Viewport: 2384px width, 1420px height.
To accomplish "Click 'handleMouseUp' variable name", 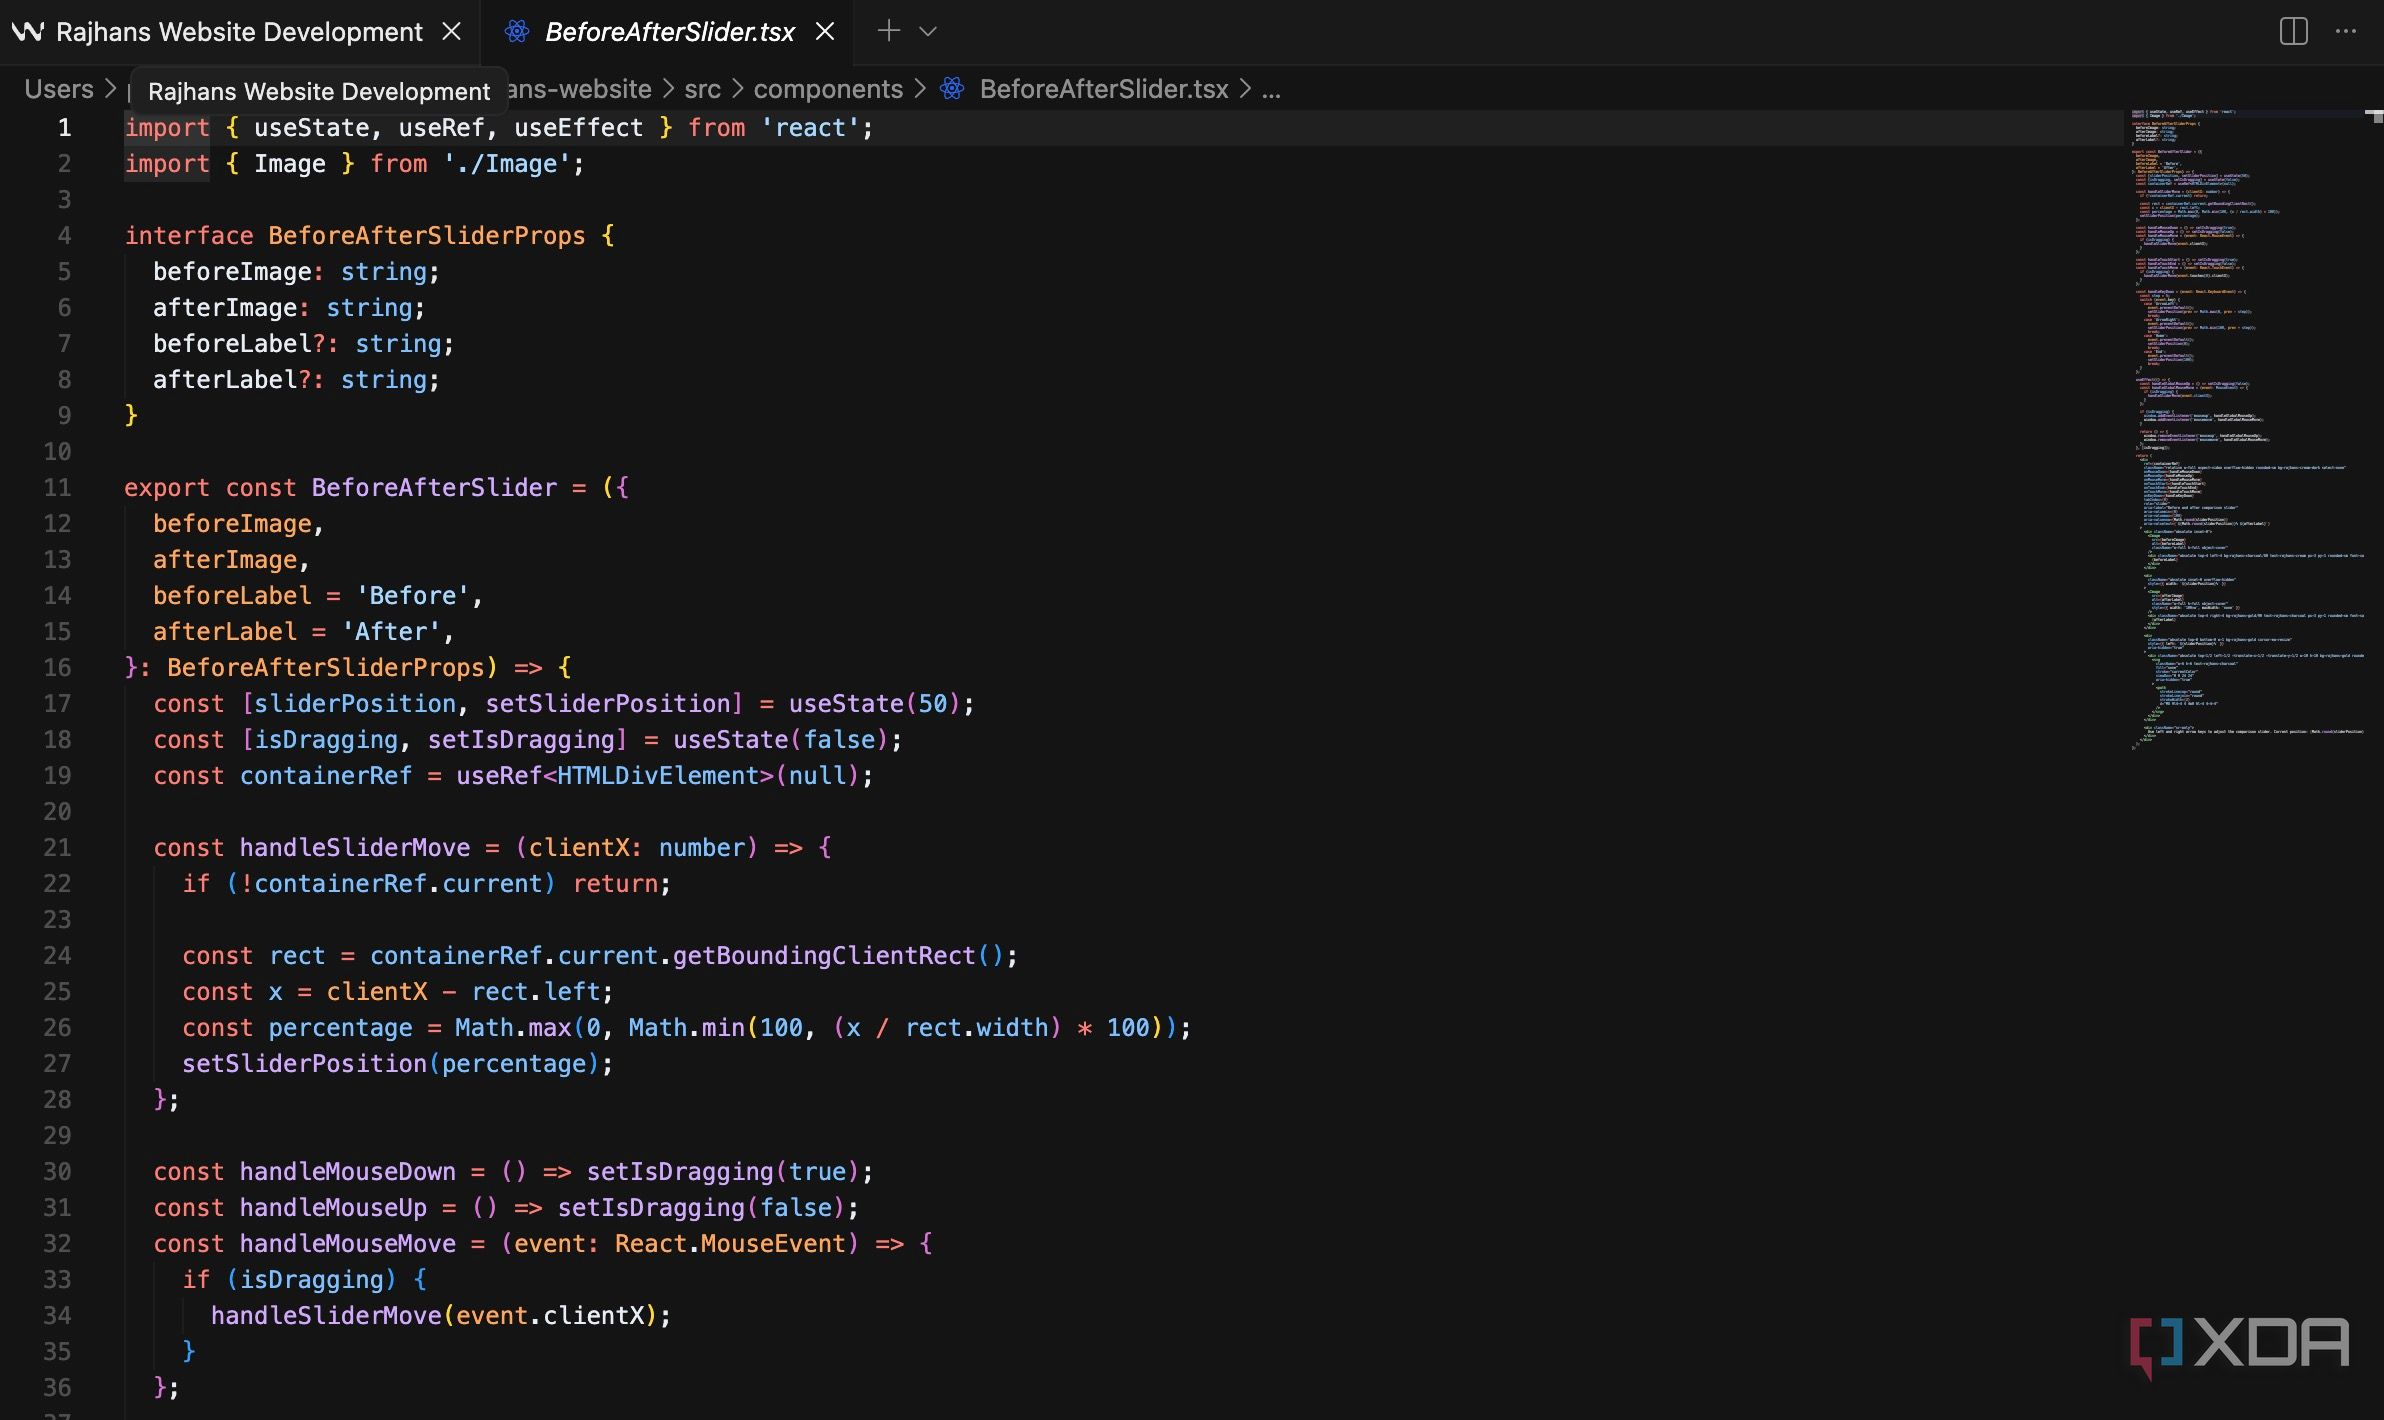I will [333, 1207].
